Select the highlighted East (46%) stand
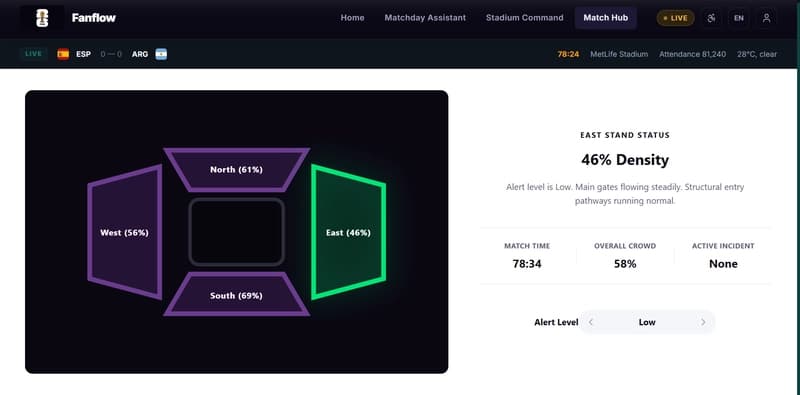The image size is (800, 395). coord(348,232)
